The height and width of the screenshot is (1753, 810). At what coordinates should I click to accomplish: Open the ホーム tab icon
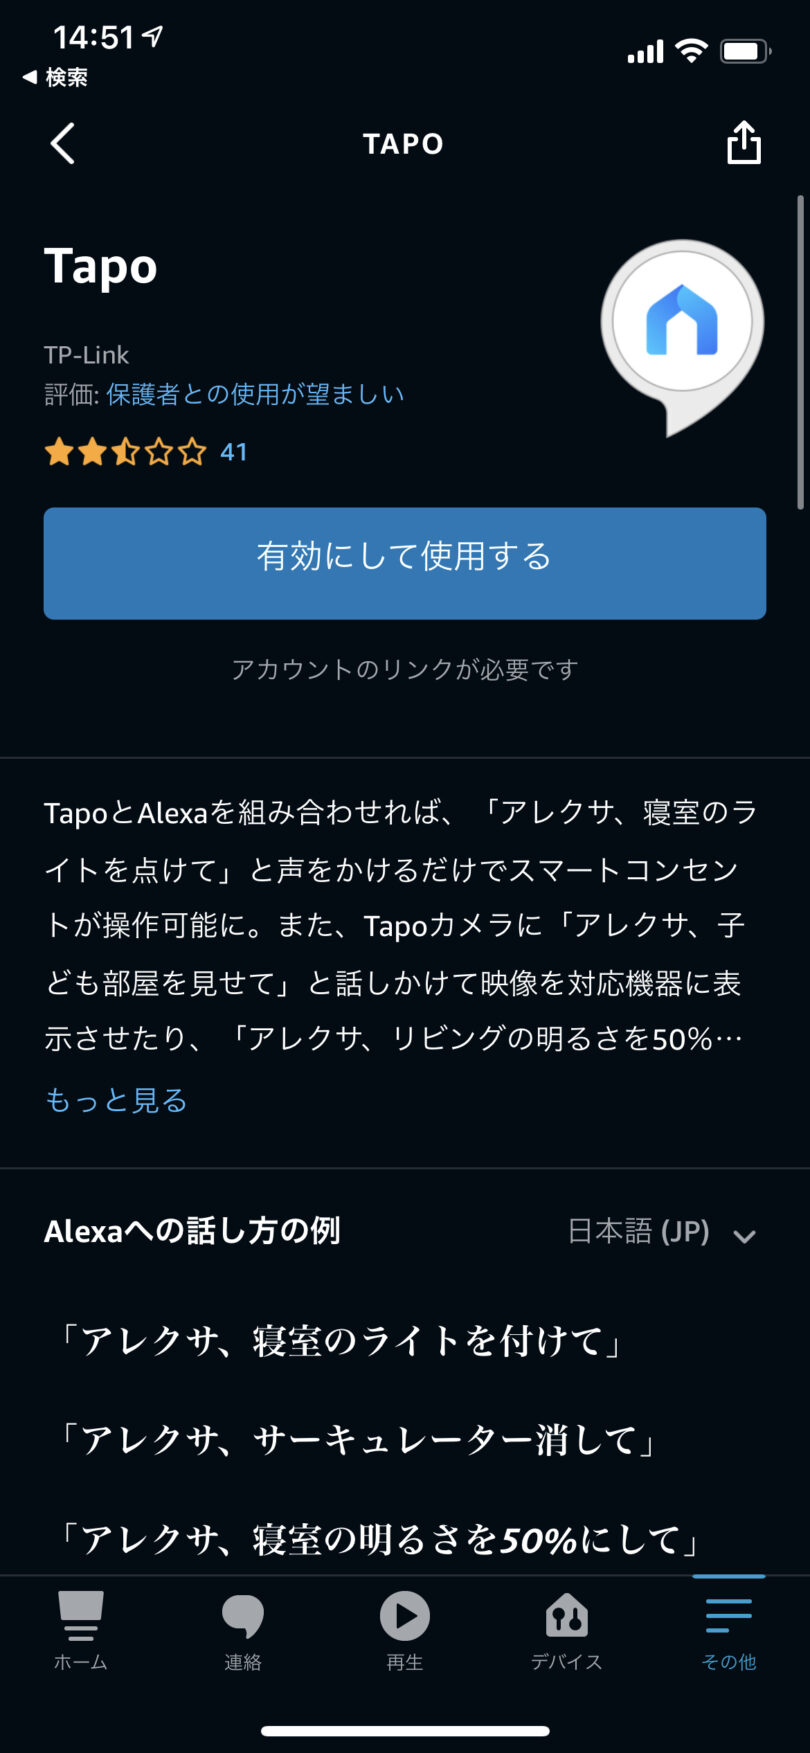[80, 1615]
